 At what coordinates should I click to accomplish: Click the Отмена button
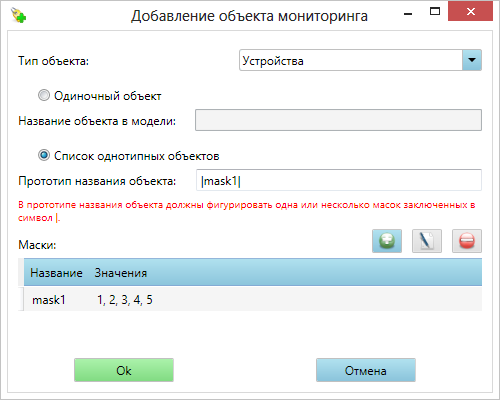pyautogui.click(x=366, y=370)
